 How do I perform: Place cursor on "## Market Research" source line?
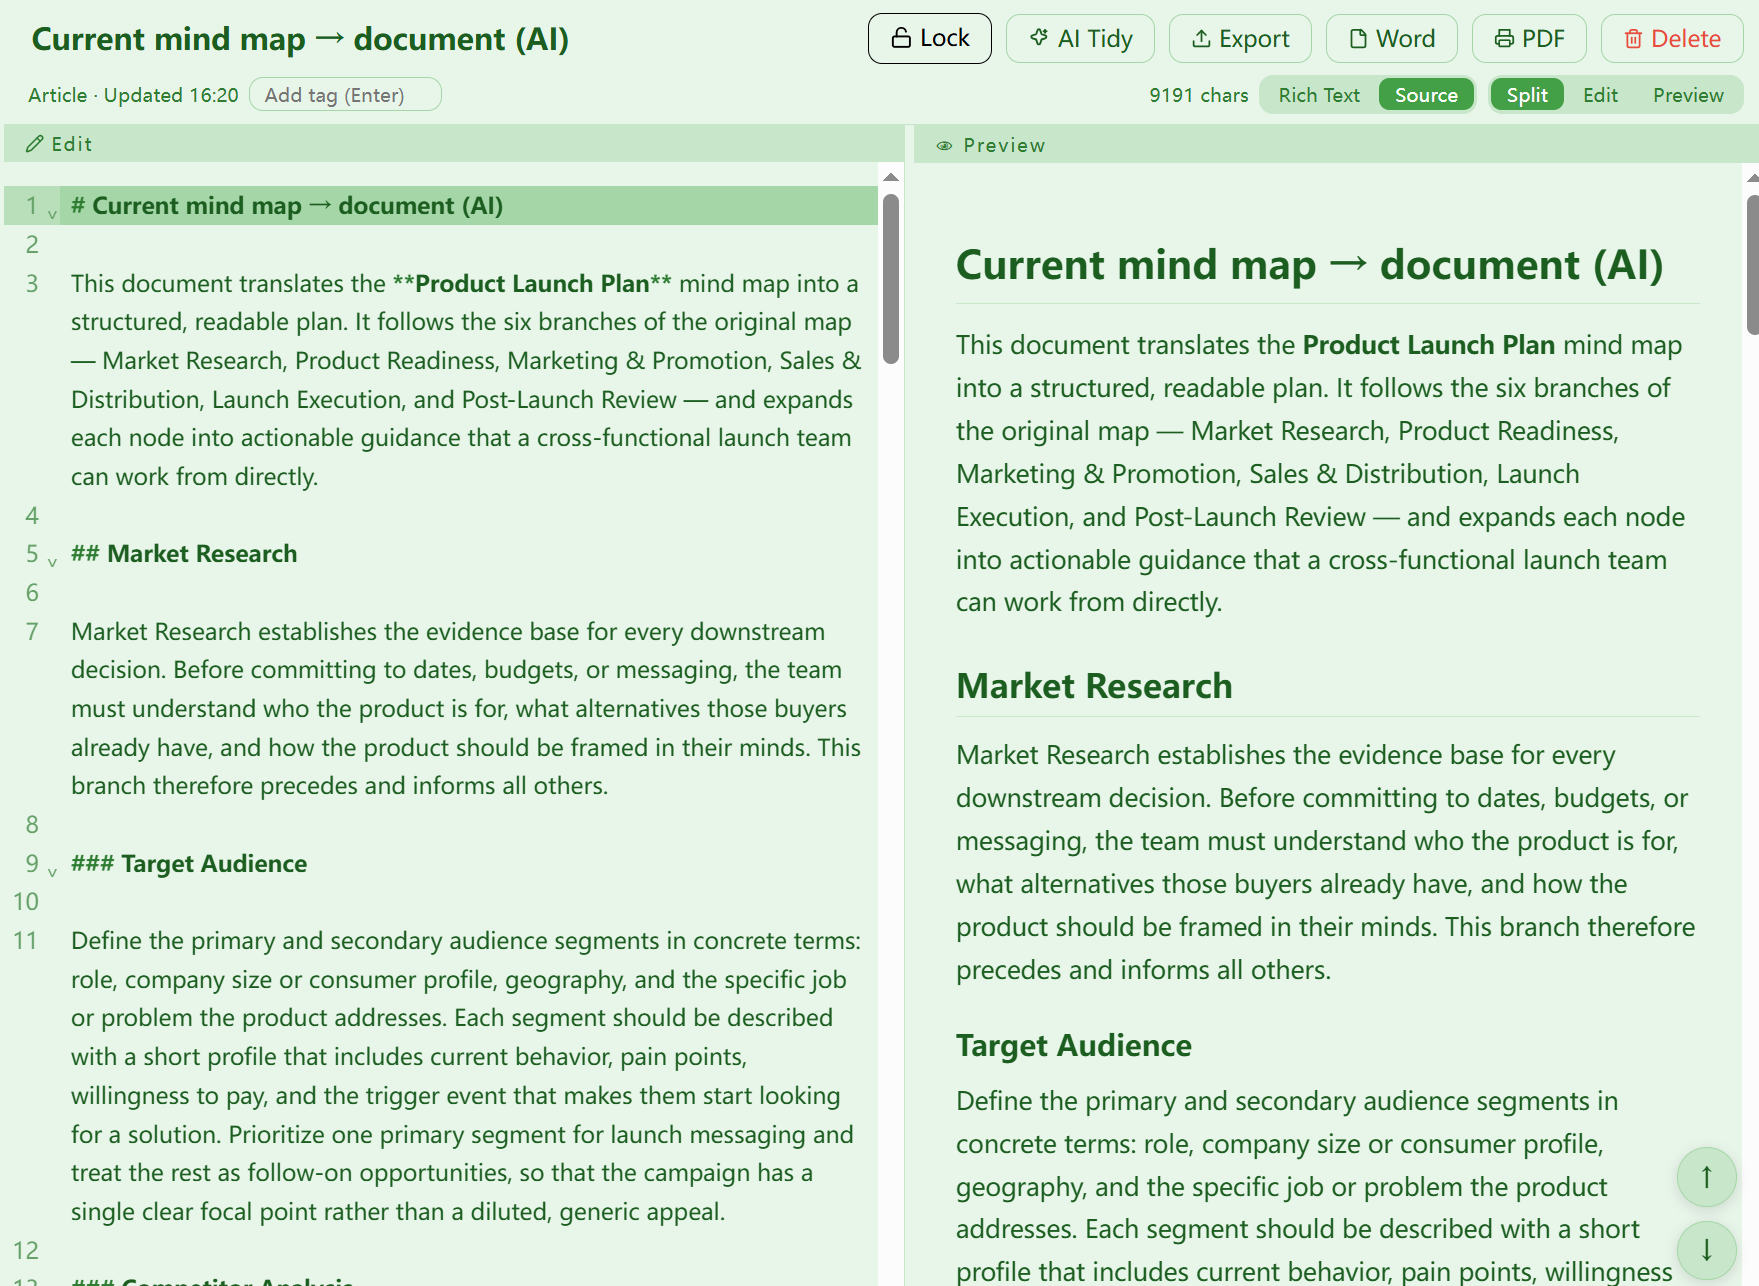click(x=184, y=554)
